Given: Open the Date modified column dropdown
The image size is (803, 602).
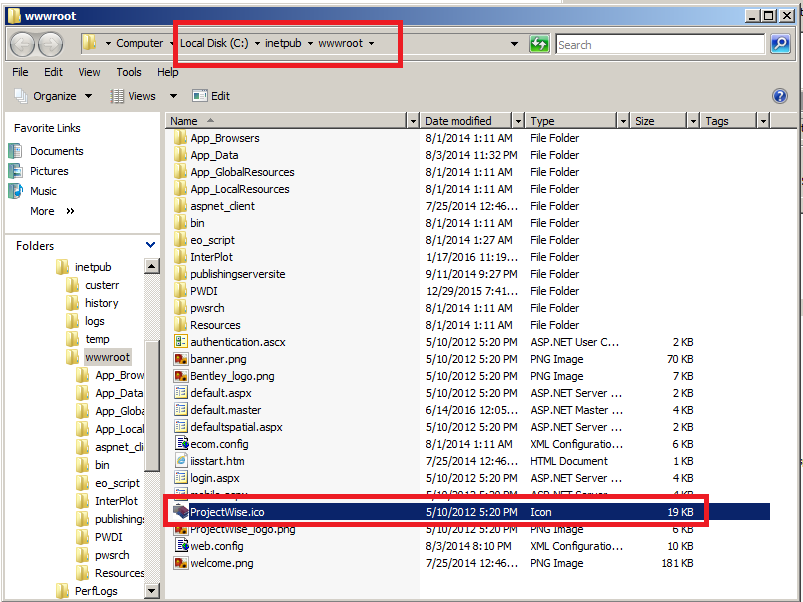Looking at the screenshot, I should (518, 121).
